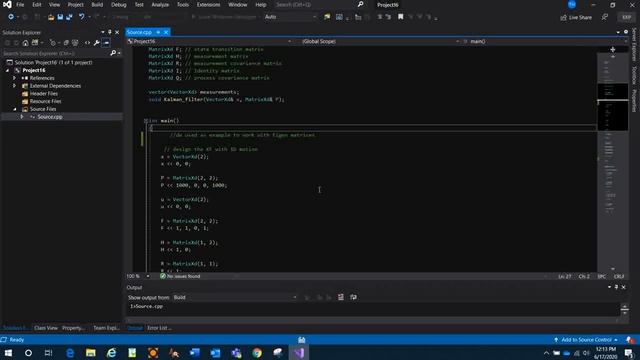Open the Project menu

(x=76, y=5)
